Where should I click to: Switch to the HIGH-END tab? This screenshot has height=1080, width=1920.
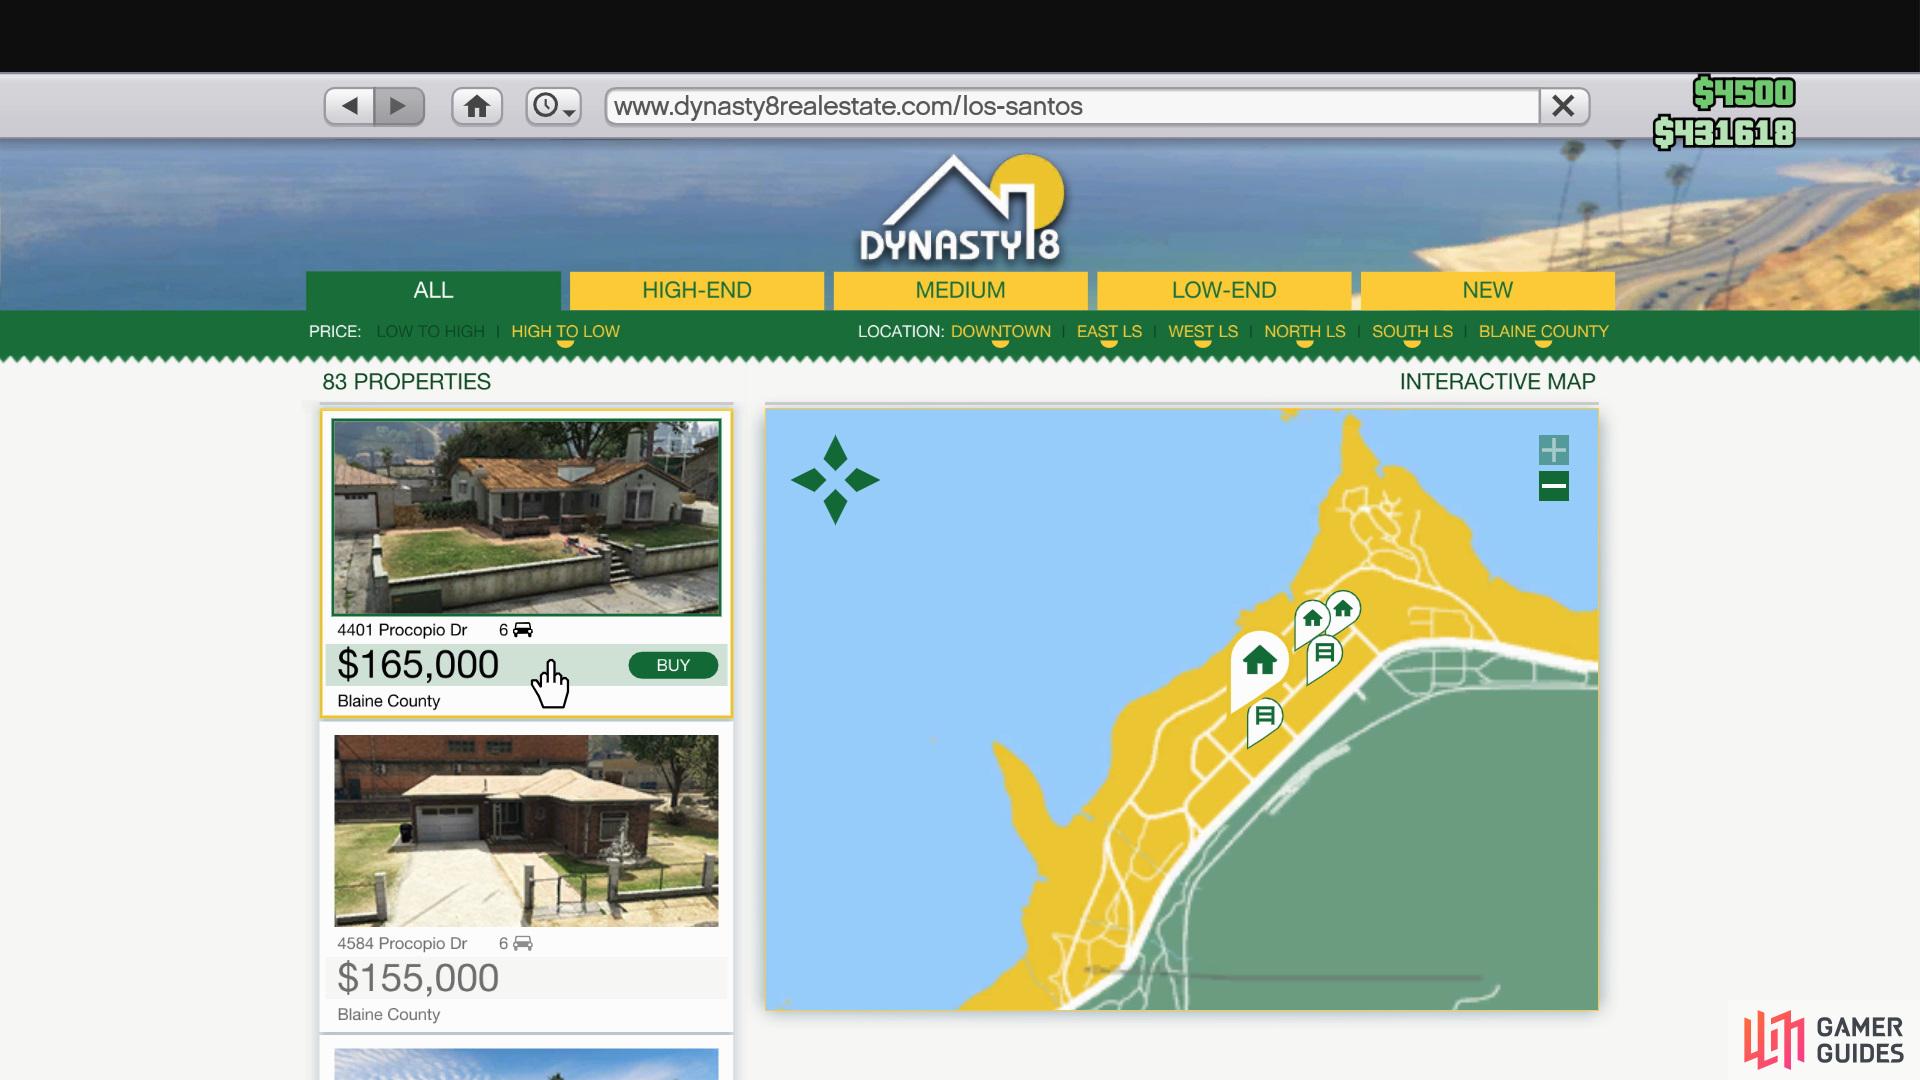[697, 290]
